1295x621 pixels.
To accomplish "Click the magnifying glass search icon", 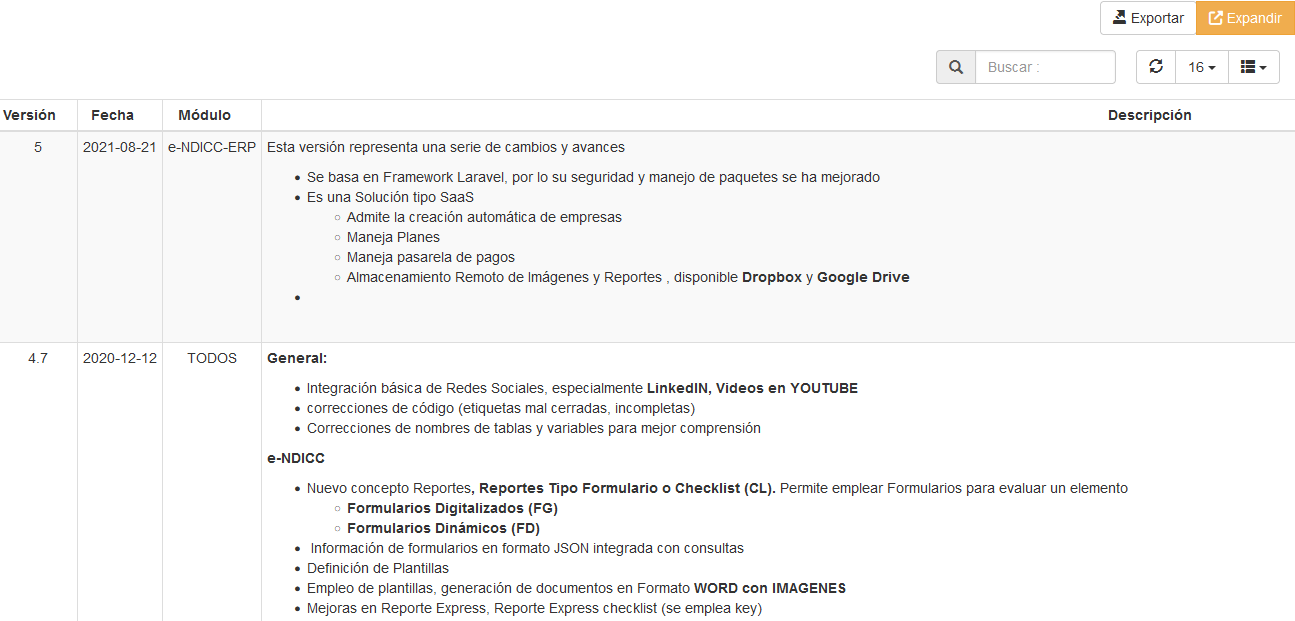I will pos(956,67).
